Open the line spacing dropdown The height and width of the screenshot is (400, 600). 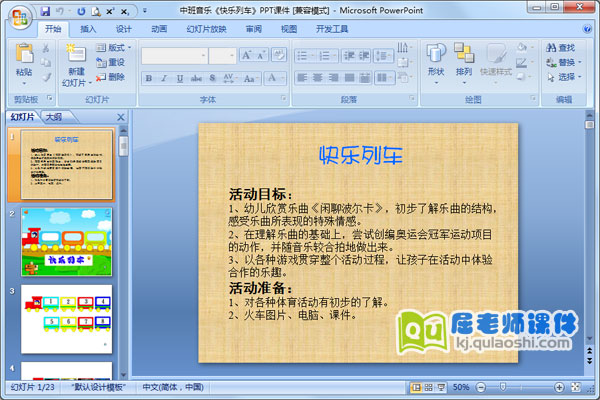click(x=383, y=56)
